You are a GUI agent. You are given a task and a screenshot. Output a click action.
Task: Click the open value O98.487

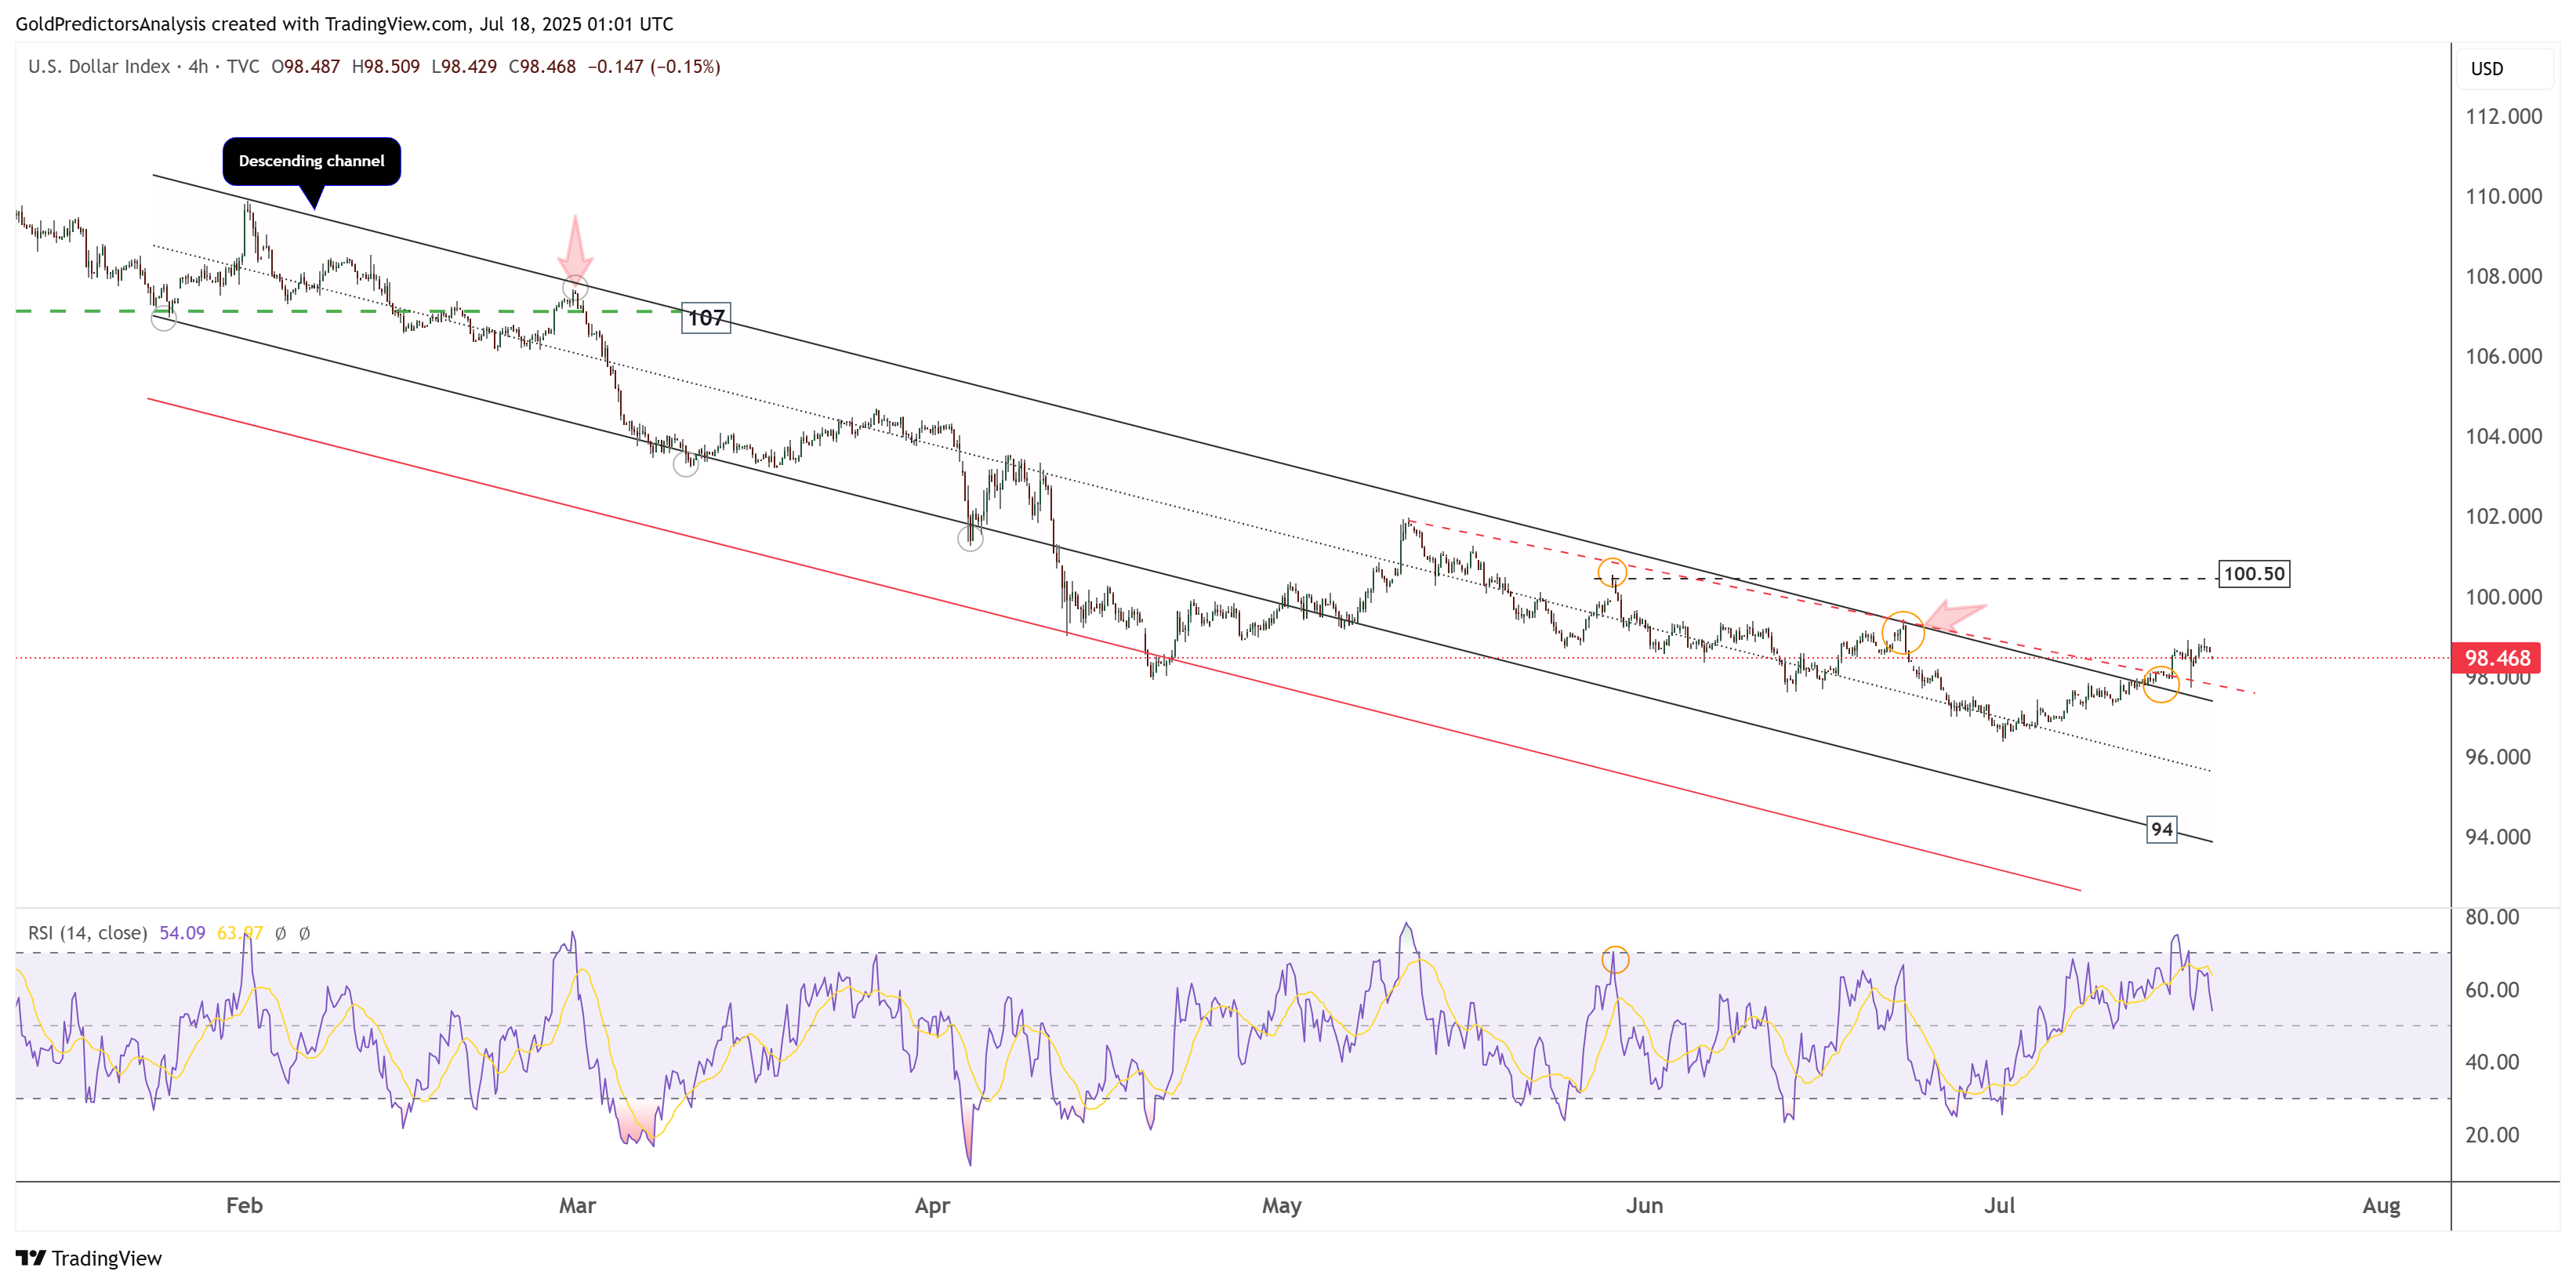click(305, 67)
